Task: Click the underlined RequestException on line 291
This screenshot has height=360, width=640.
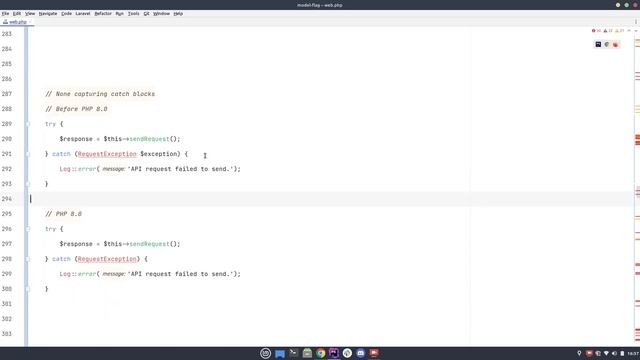Action: [x=107, y=154]
